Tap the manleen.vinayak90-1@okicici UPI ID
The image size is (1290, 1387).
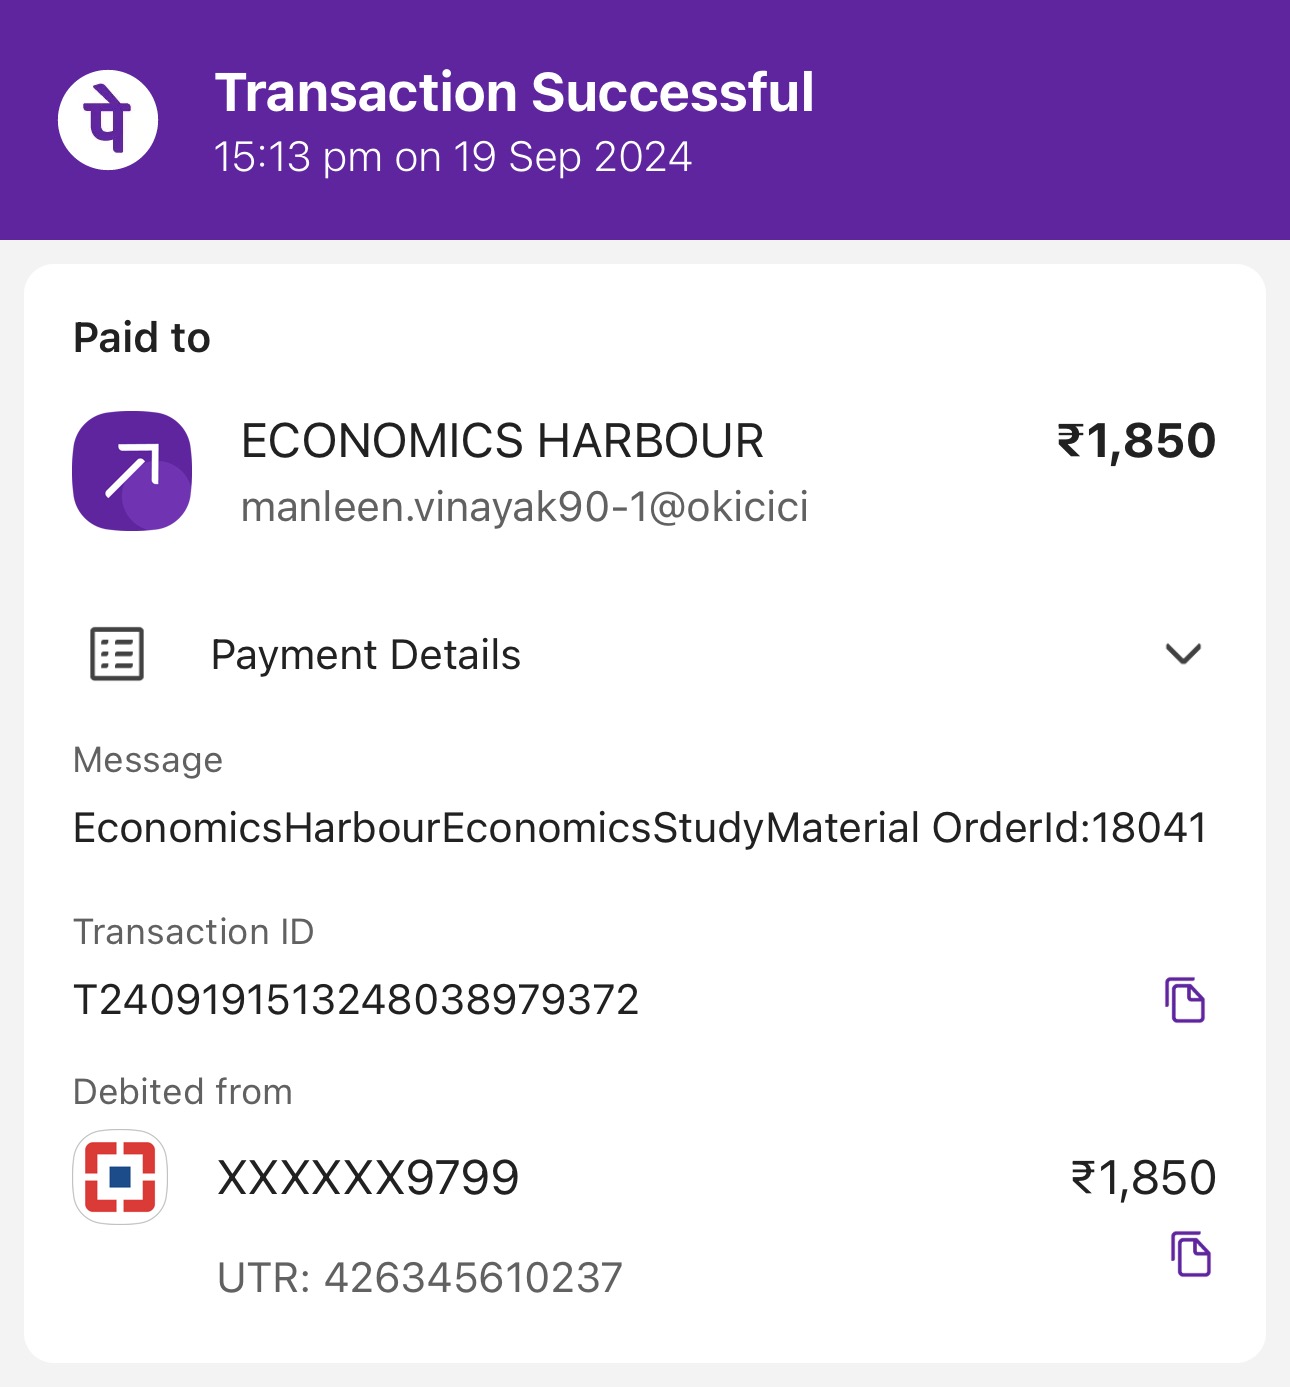click(x=524, y=507)
